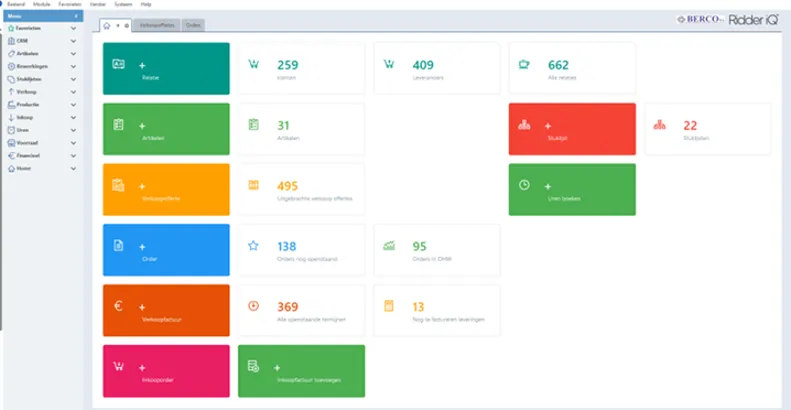Click the cart icon on Inkooporder tile
This screenshot has width=791, height=410.
(x=118, y=366)
